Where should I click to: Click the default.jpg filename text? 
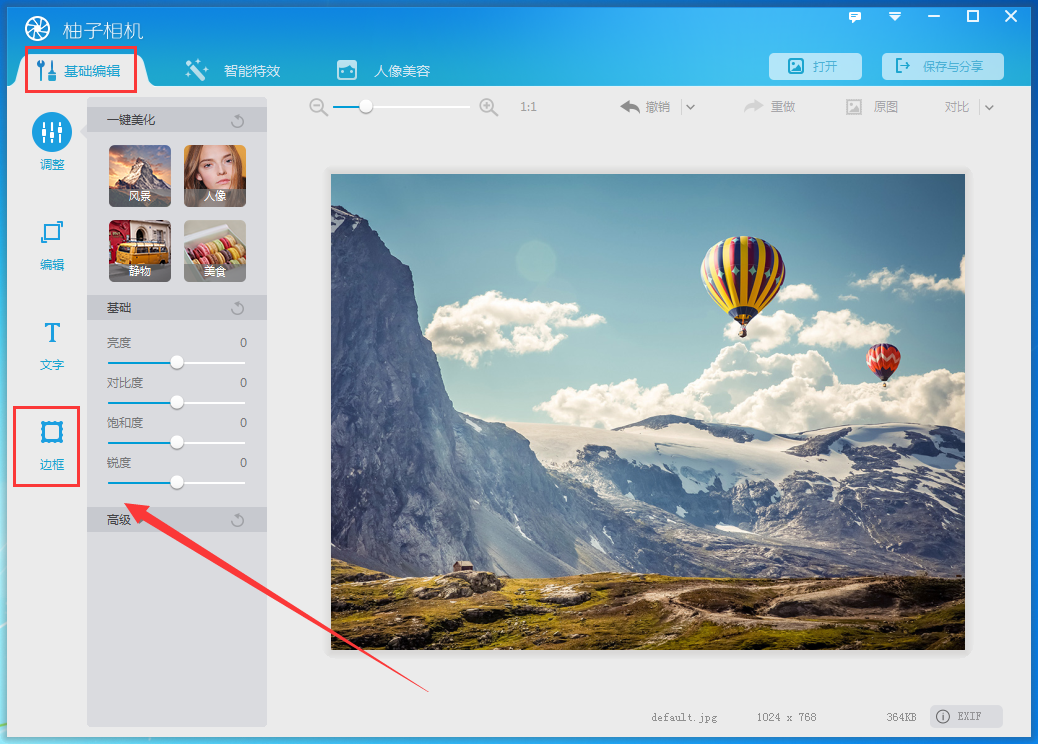coord(684,718)
